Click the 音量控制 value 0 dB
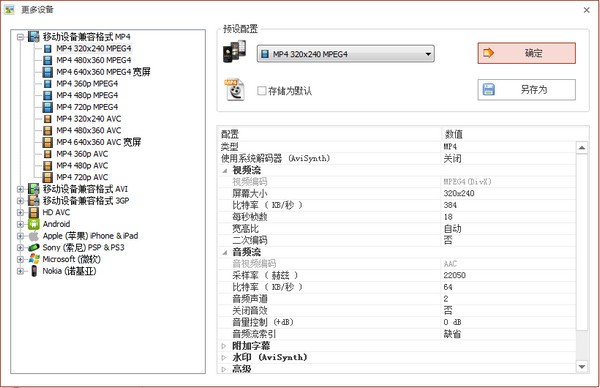Image resolution: width=600 pixels, height=388 pixels. click(x=452, y=322)
